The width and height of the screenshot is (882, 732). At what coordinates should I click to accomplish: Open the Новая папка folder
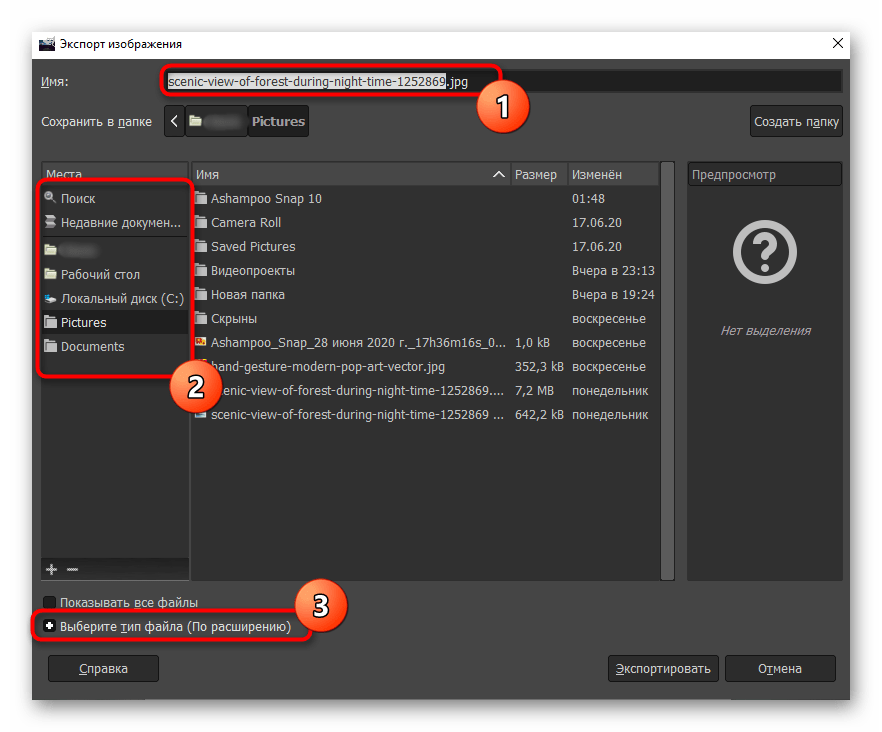(425, 294)
